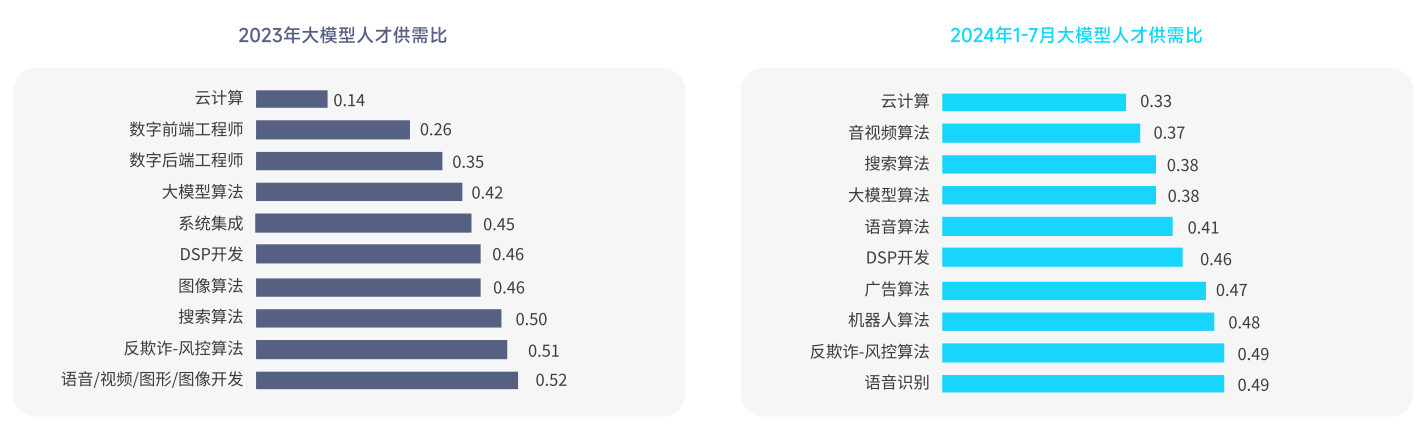This screenshot has width=1422, height=432.
Task: Select the 语音识别 bar
Action: coord(1083,383)
